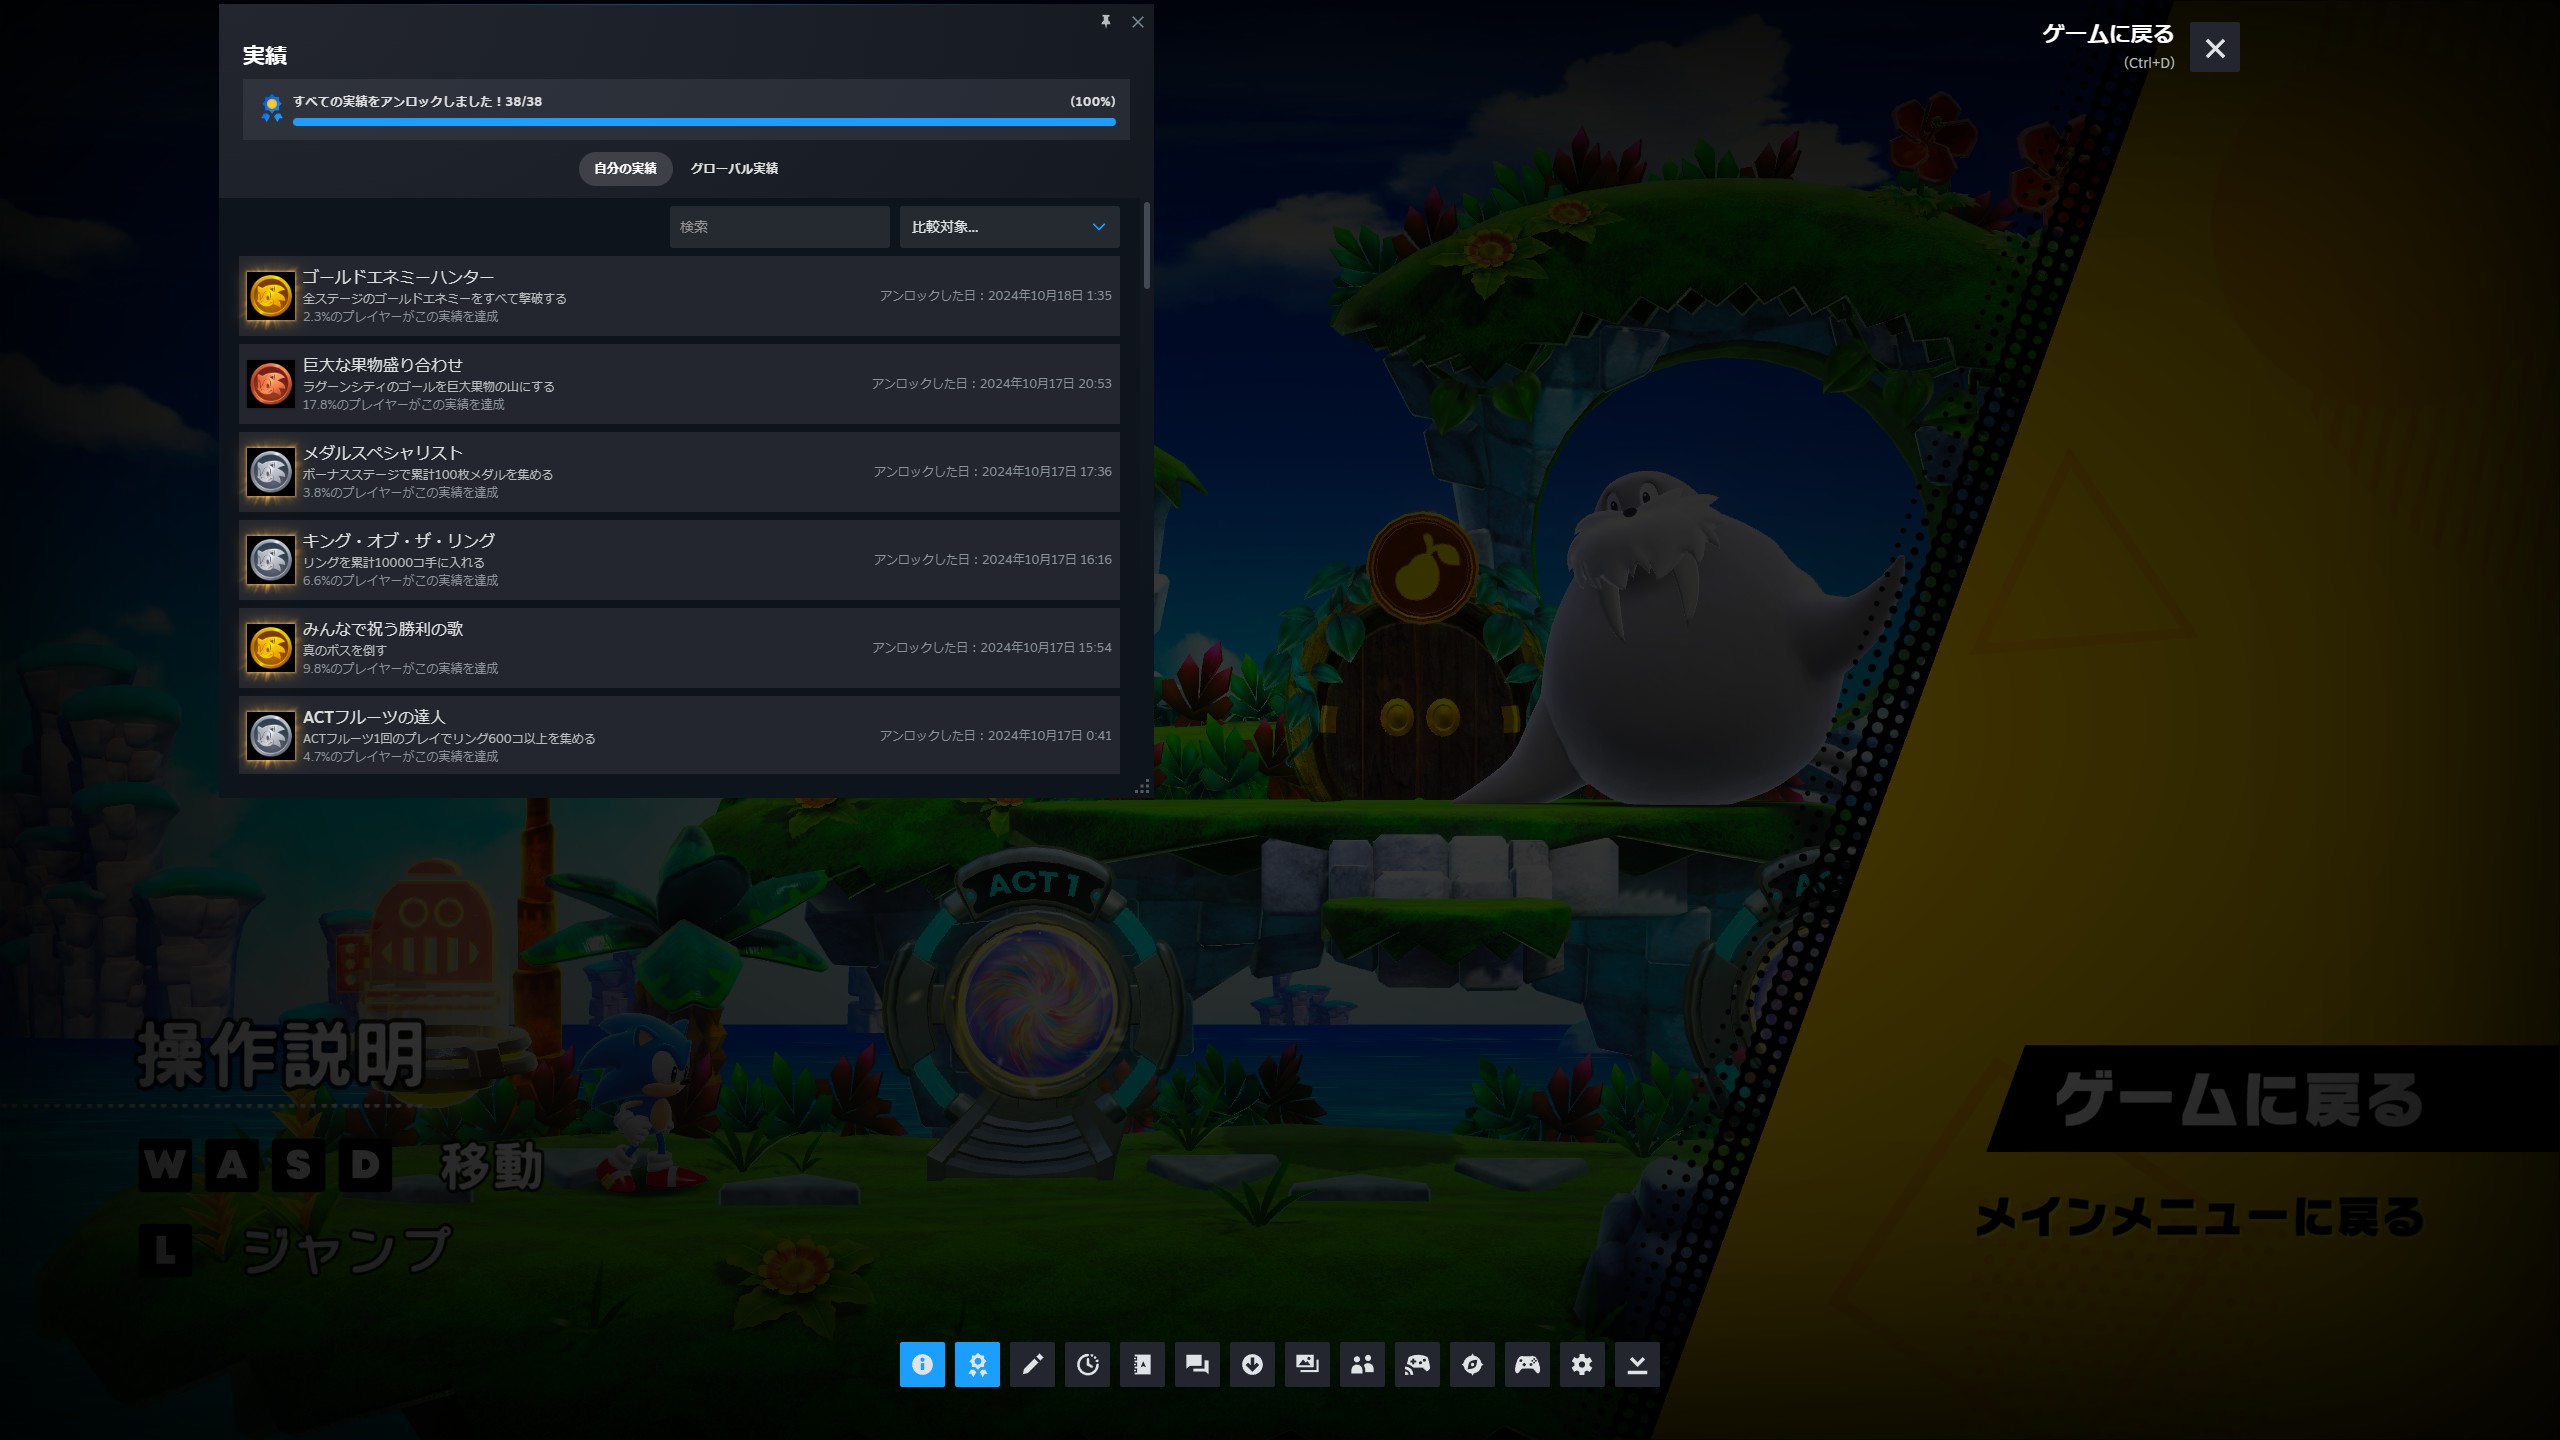Open the Screenshots gallery icon

coord(1307,1364)
